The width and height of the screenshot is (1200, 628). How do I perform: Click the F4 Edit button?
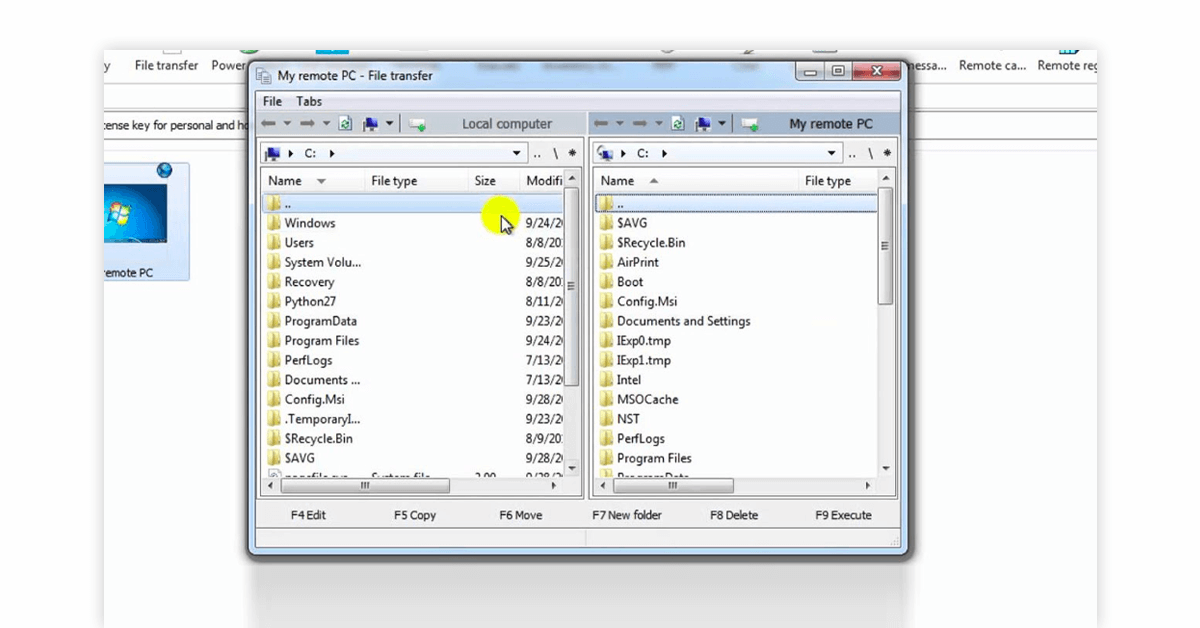point(308,515)
